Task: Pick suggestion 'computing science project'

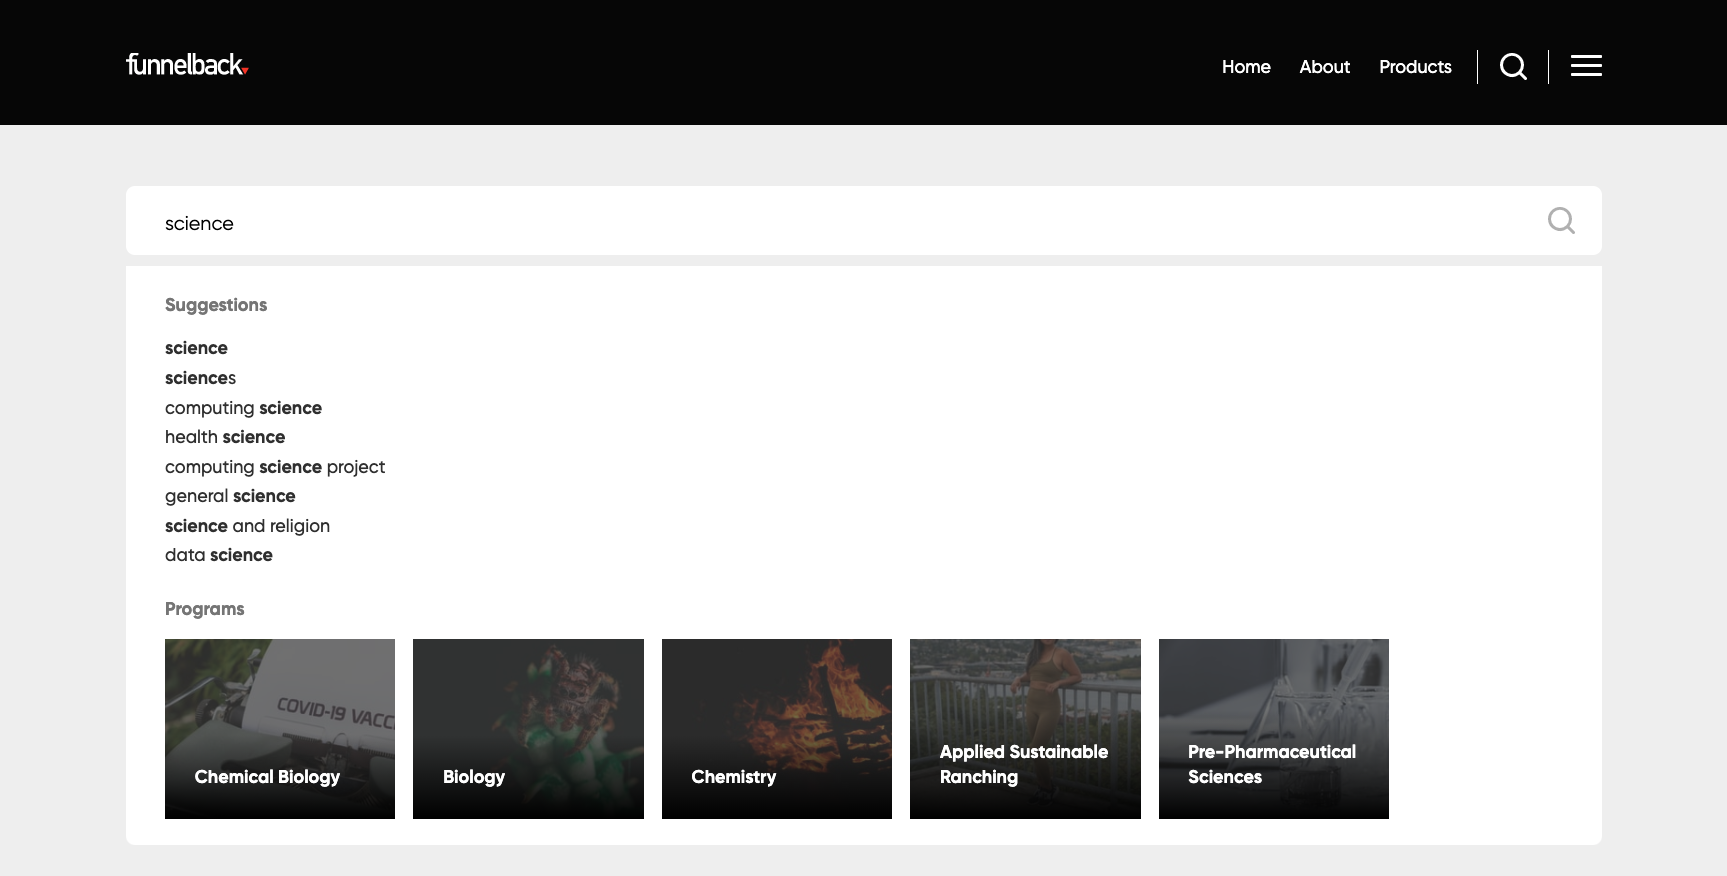Action: coord(275,467)
